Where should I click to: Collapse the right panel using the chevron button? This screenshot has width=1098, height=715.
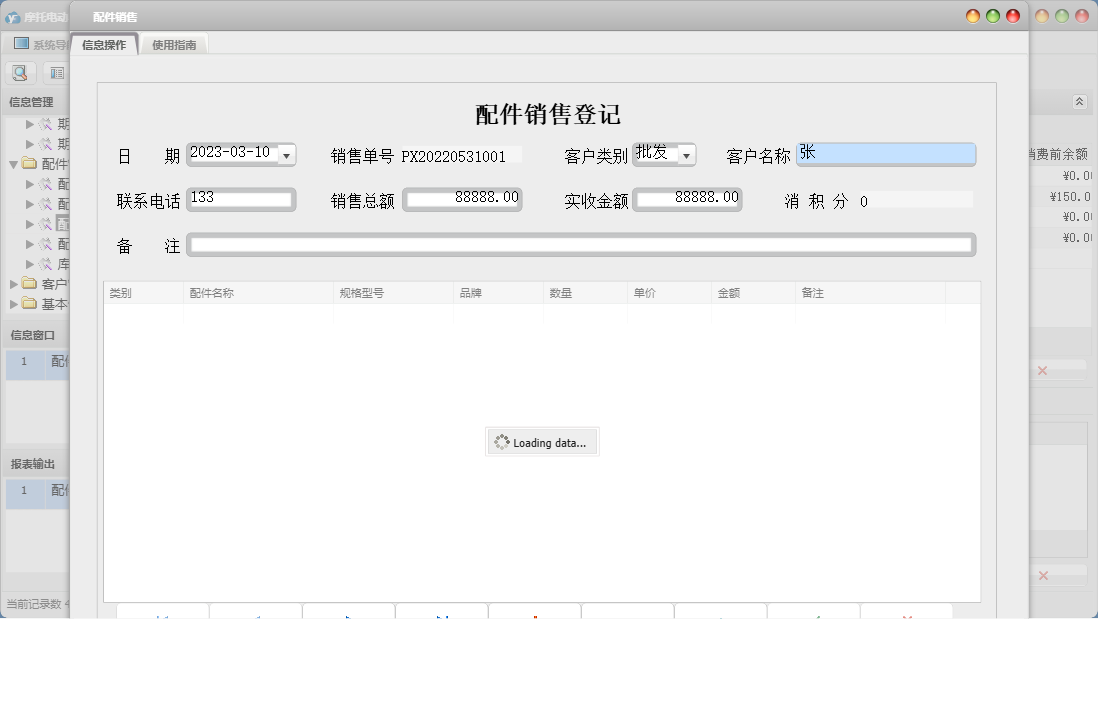click(1078, 100)
